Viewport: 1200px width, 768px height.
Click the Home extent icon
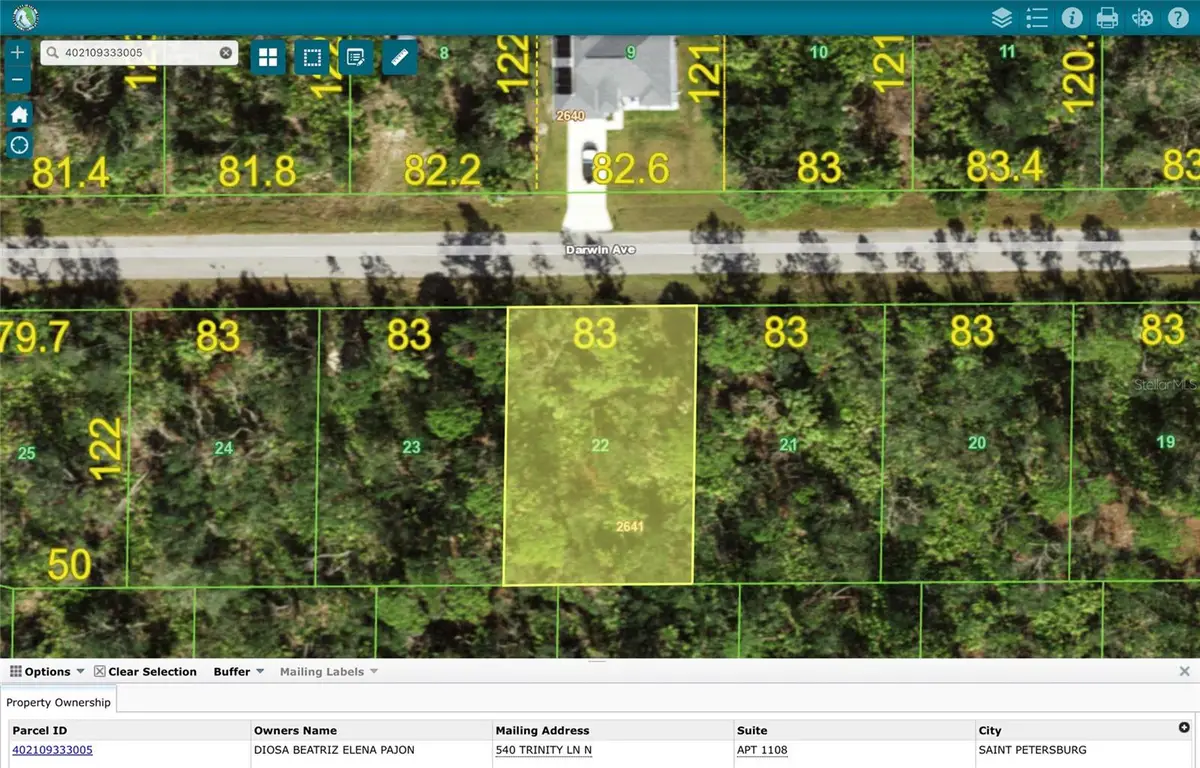[18, 114]
